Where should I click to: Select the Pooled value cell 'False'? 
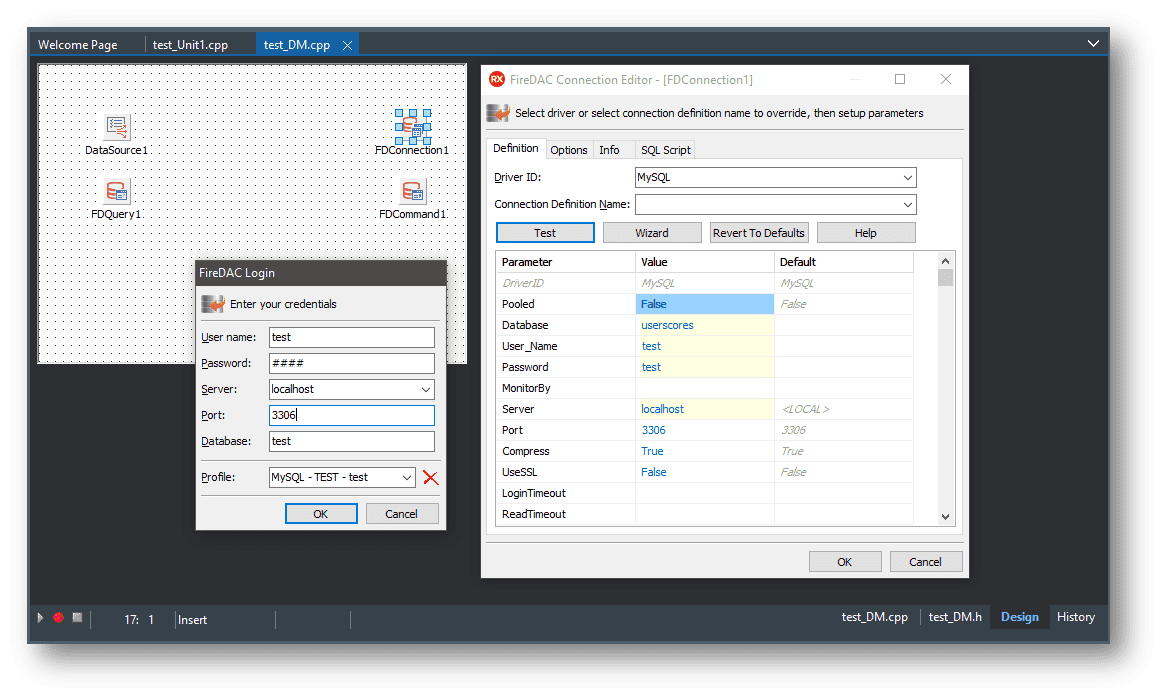click(x=704, y=304)
